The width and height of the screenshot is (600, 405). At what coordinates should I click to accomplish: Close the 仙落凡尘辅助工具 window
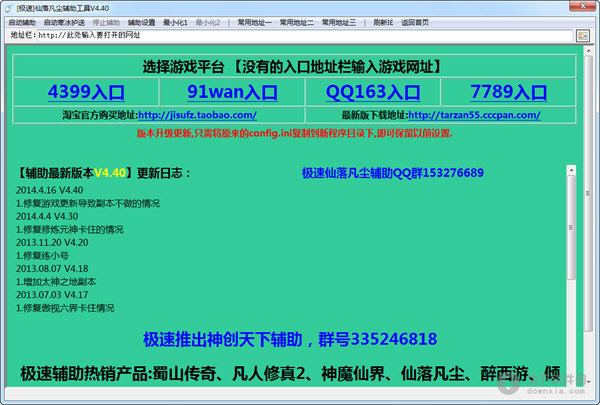point(582,6)
